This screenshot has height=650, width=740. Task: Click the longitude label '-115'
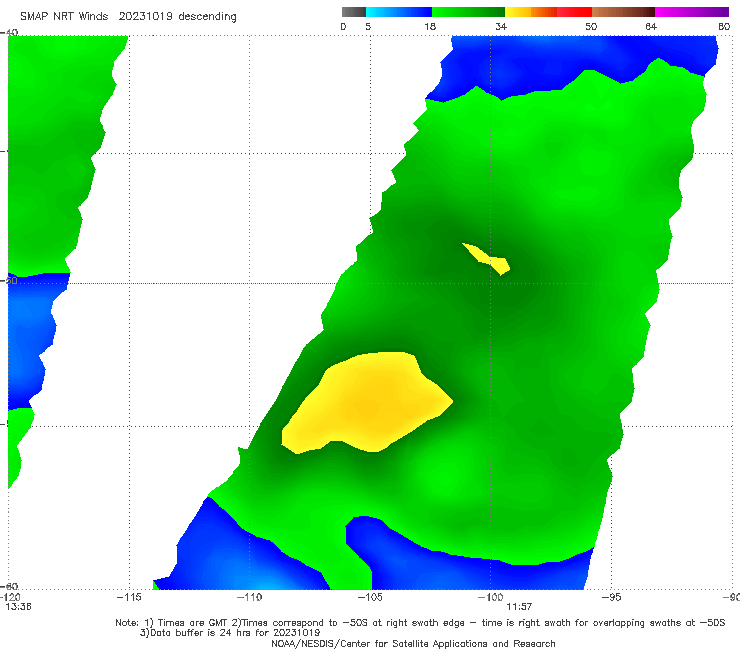tap(129, 597)
